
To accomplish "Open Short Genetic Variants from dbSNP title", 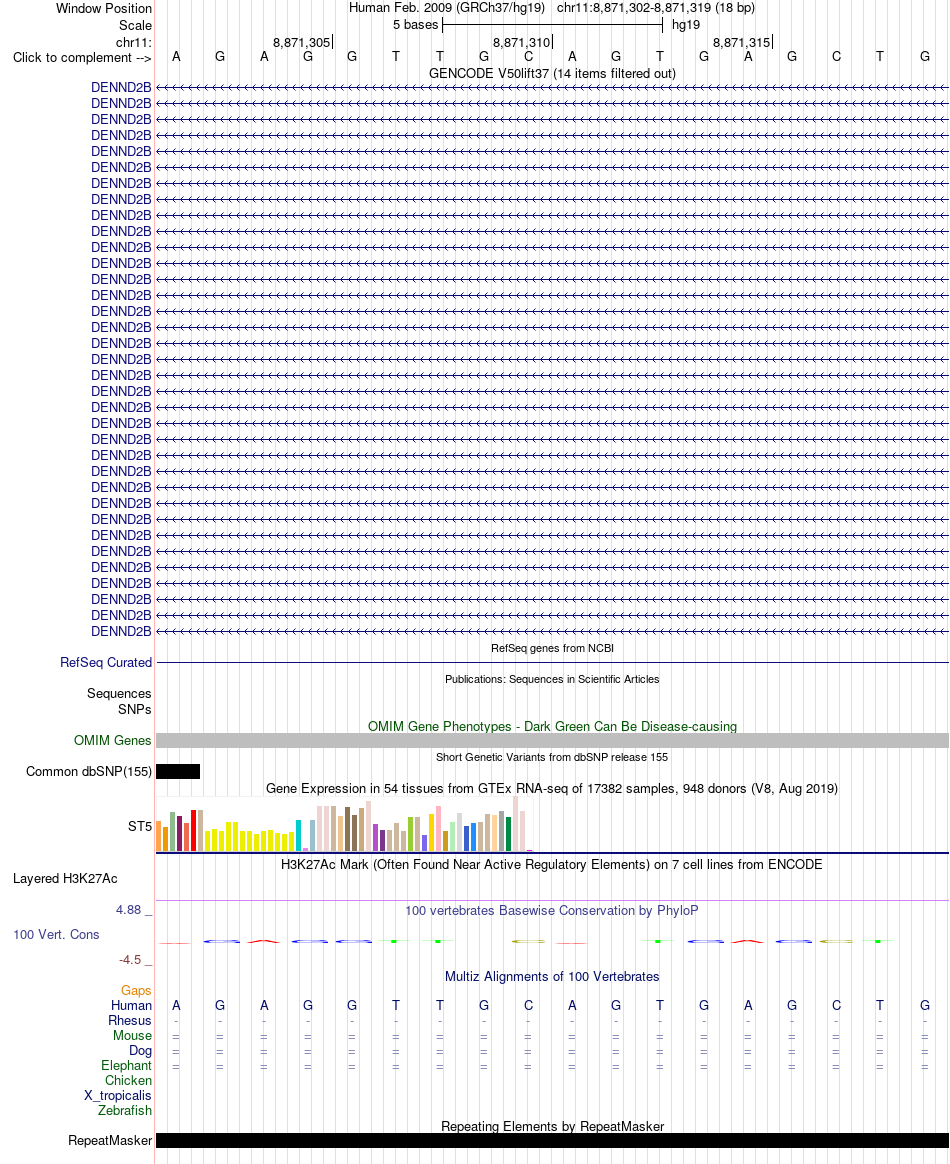I will 552,757.
